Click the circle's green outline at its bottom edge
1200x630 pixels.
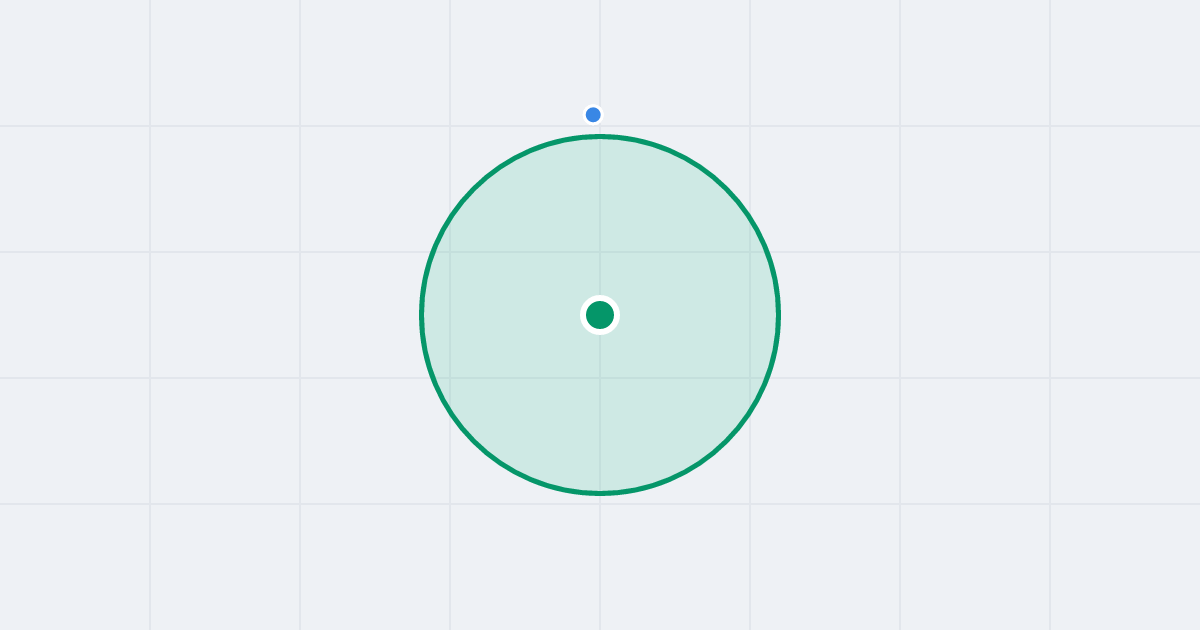pyautogui.click(x=600, y=492)
